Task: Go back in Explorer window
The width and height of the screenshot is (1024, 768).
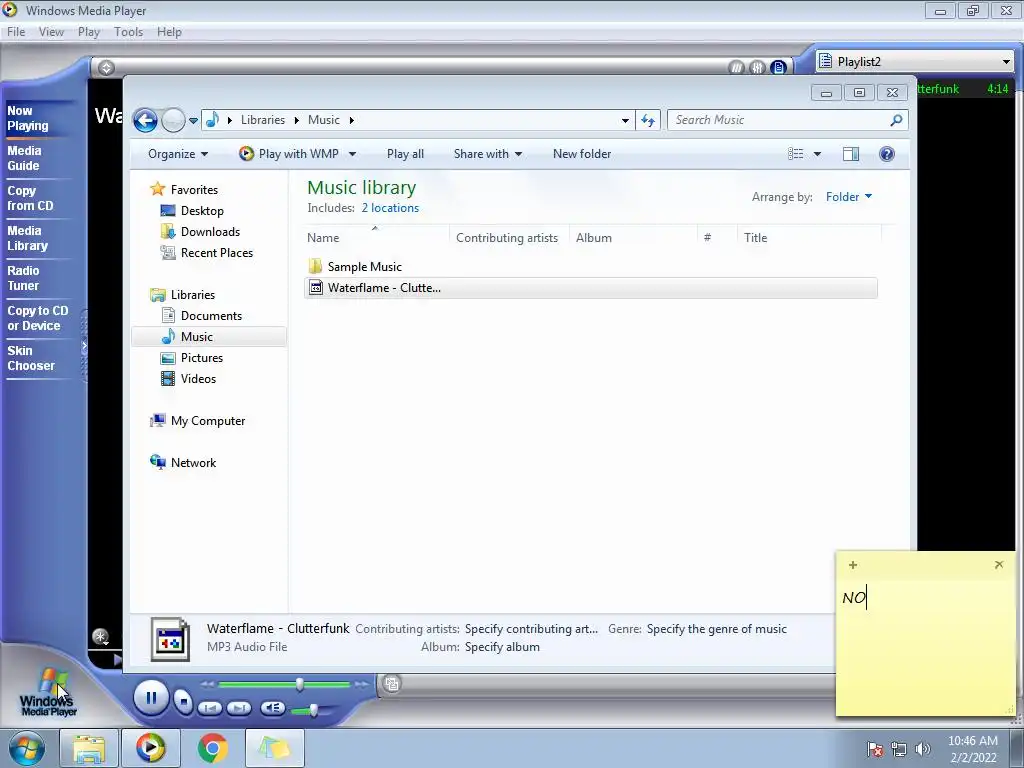Action: [x=145, y=120]
